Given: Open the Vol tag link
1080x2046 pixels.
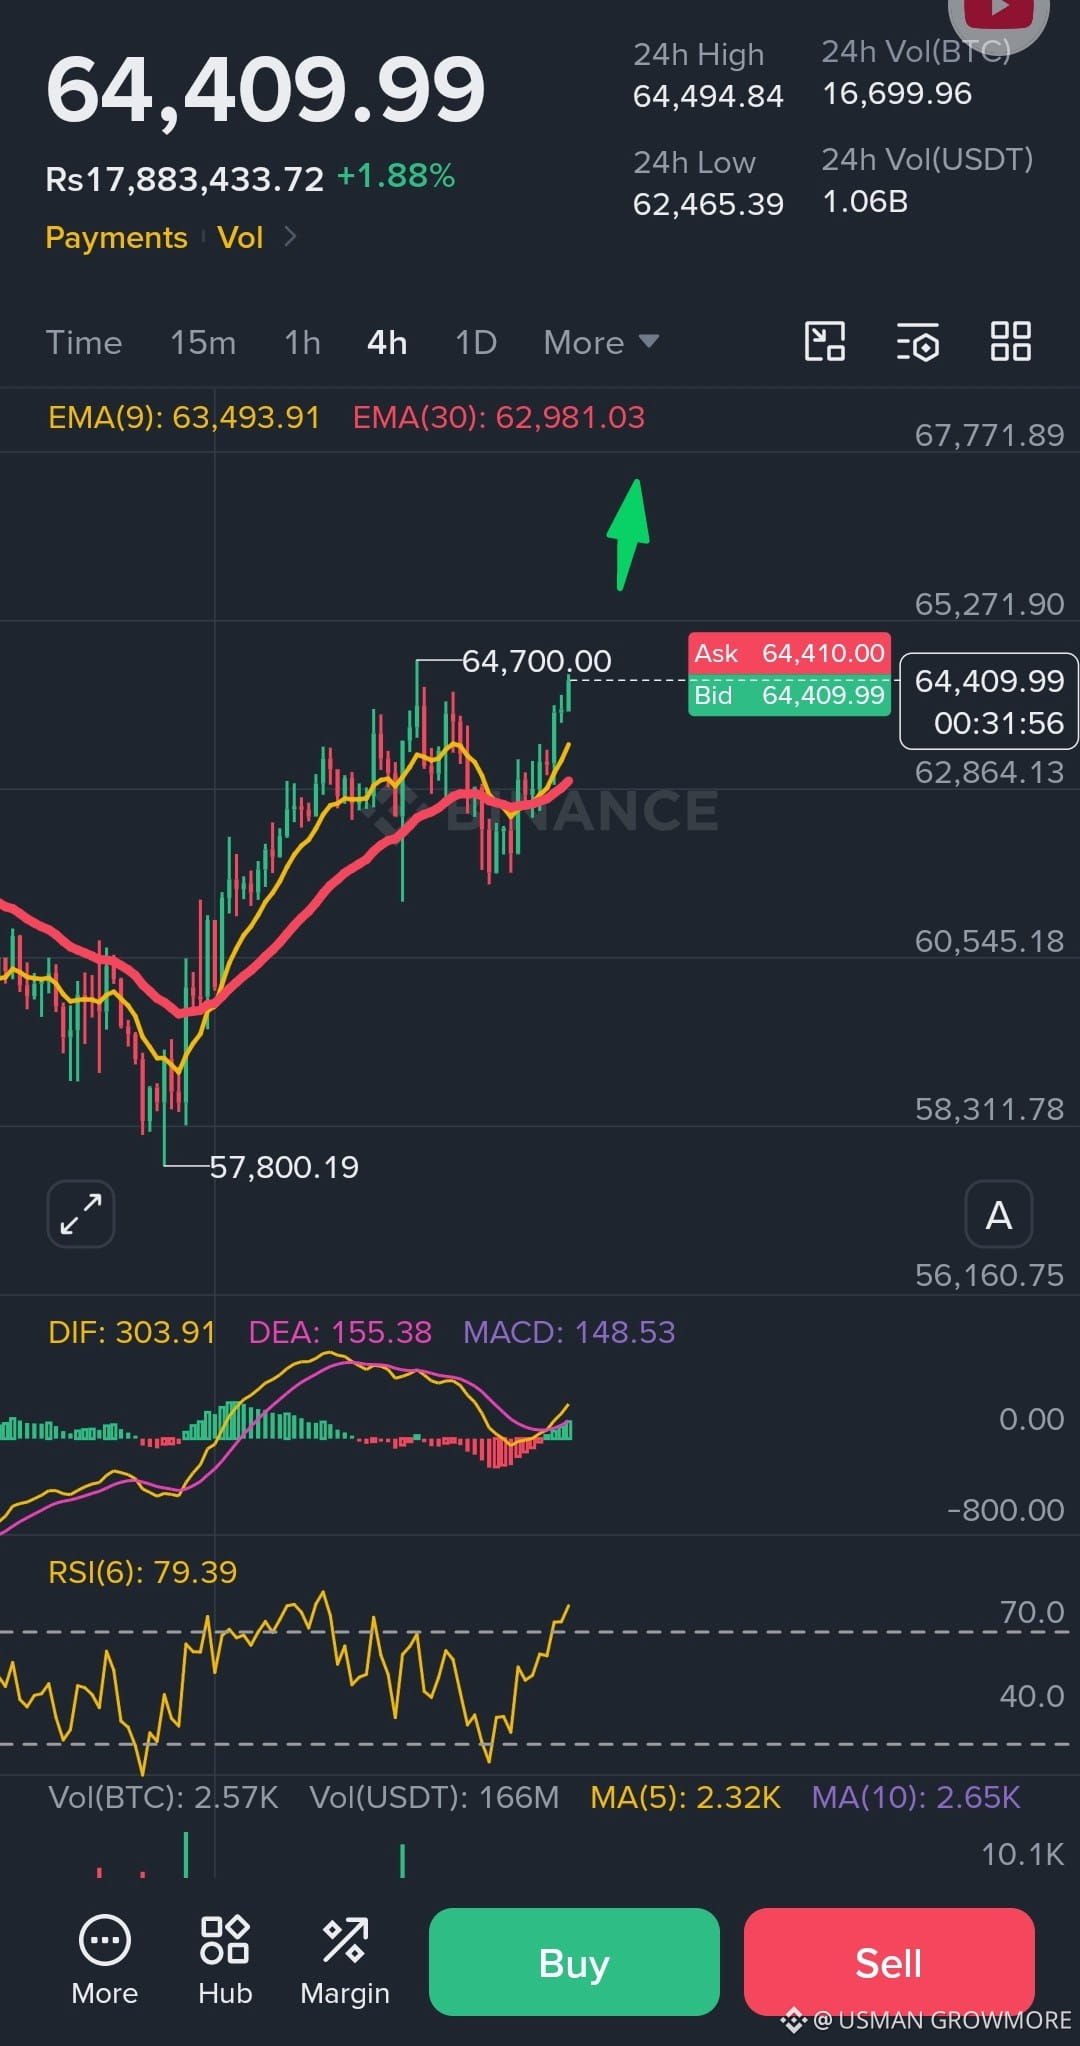Looking at the screenshot, I should tap(240, 237).
